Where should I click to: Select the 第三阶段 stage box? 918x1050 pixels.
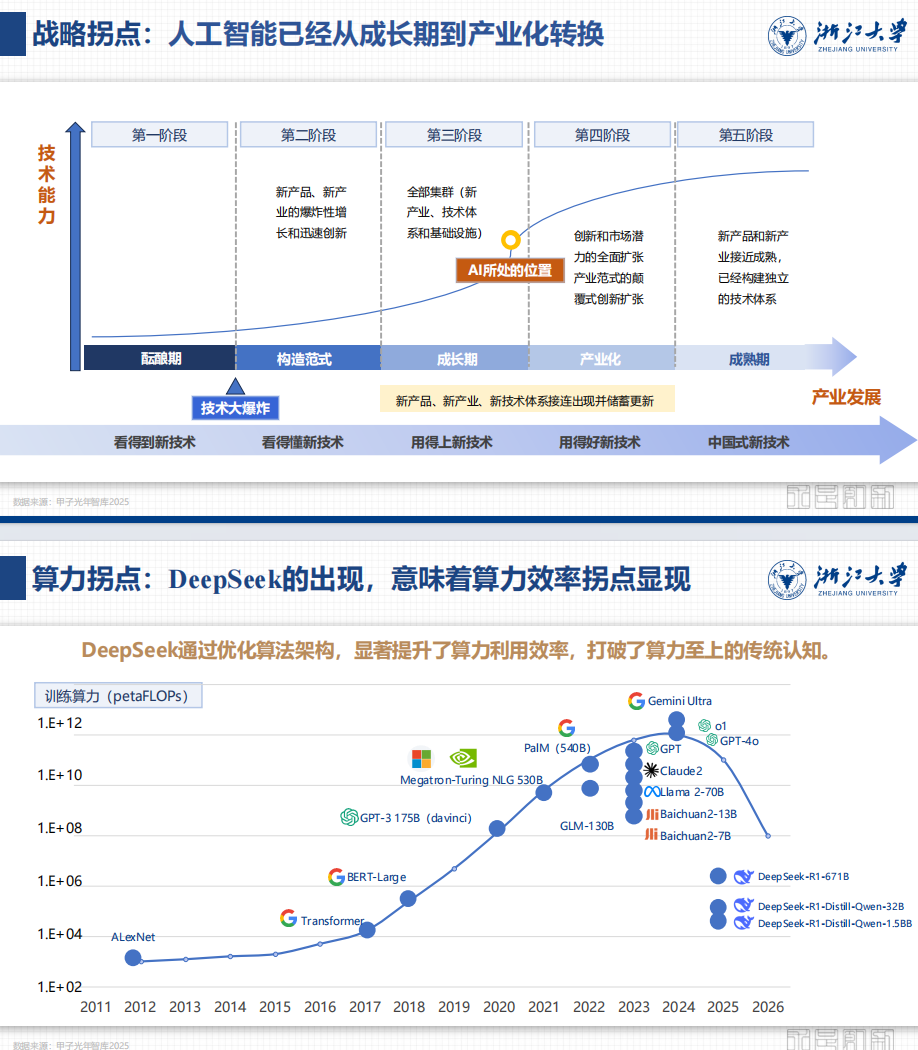(454, 135)
